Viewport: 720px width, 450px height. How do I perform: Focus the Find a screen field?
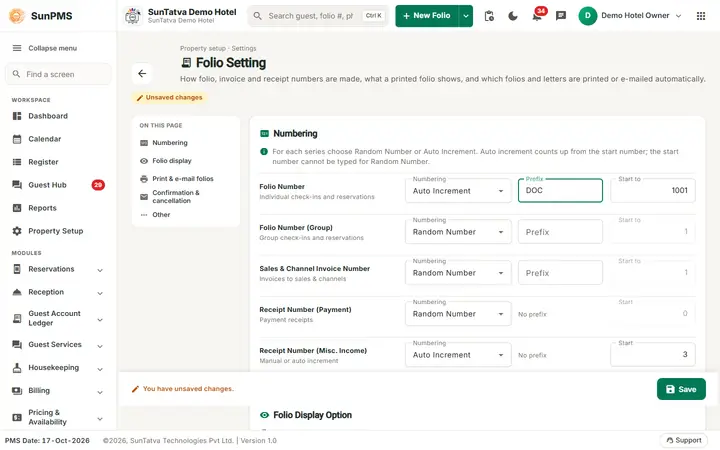pyautogui.click(x=58, y=74)
